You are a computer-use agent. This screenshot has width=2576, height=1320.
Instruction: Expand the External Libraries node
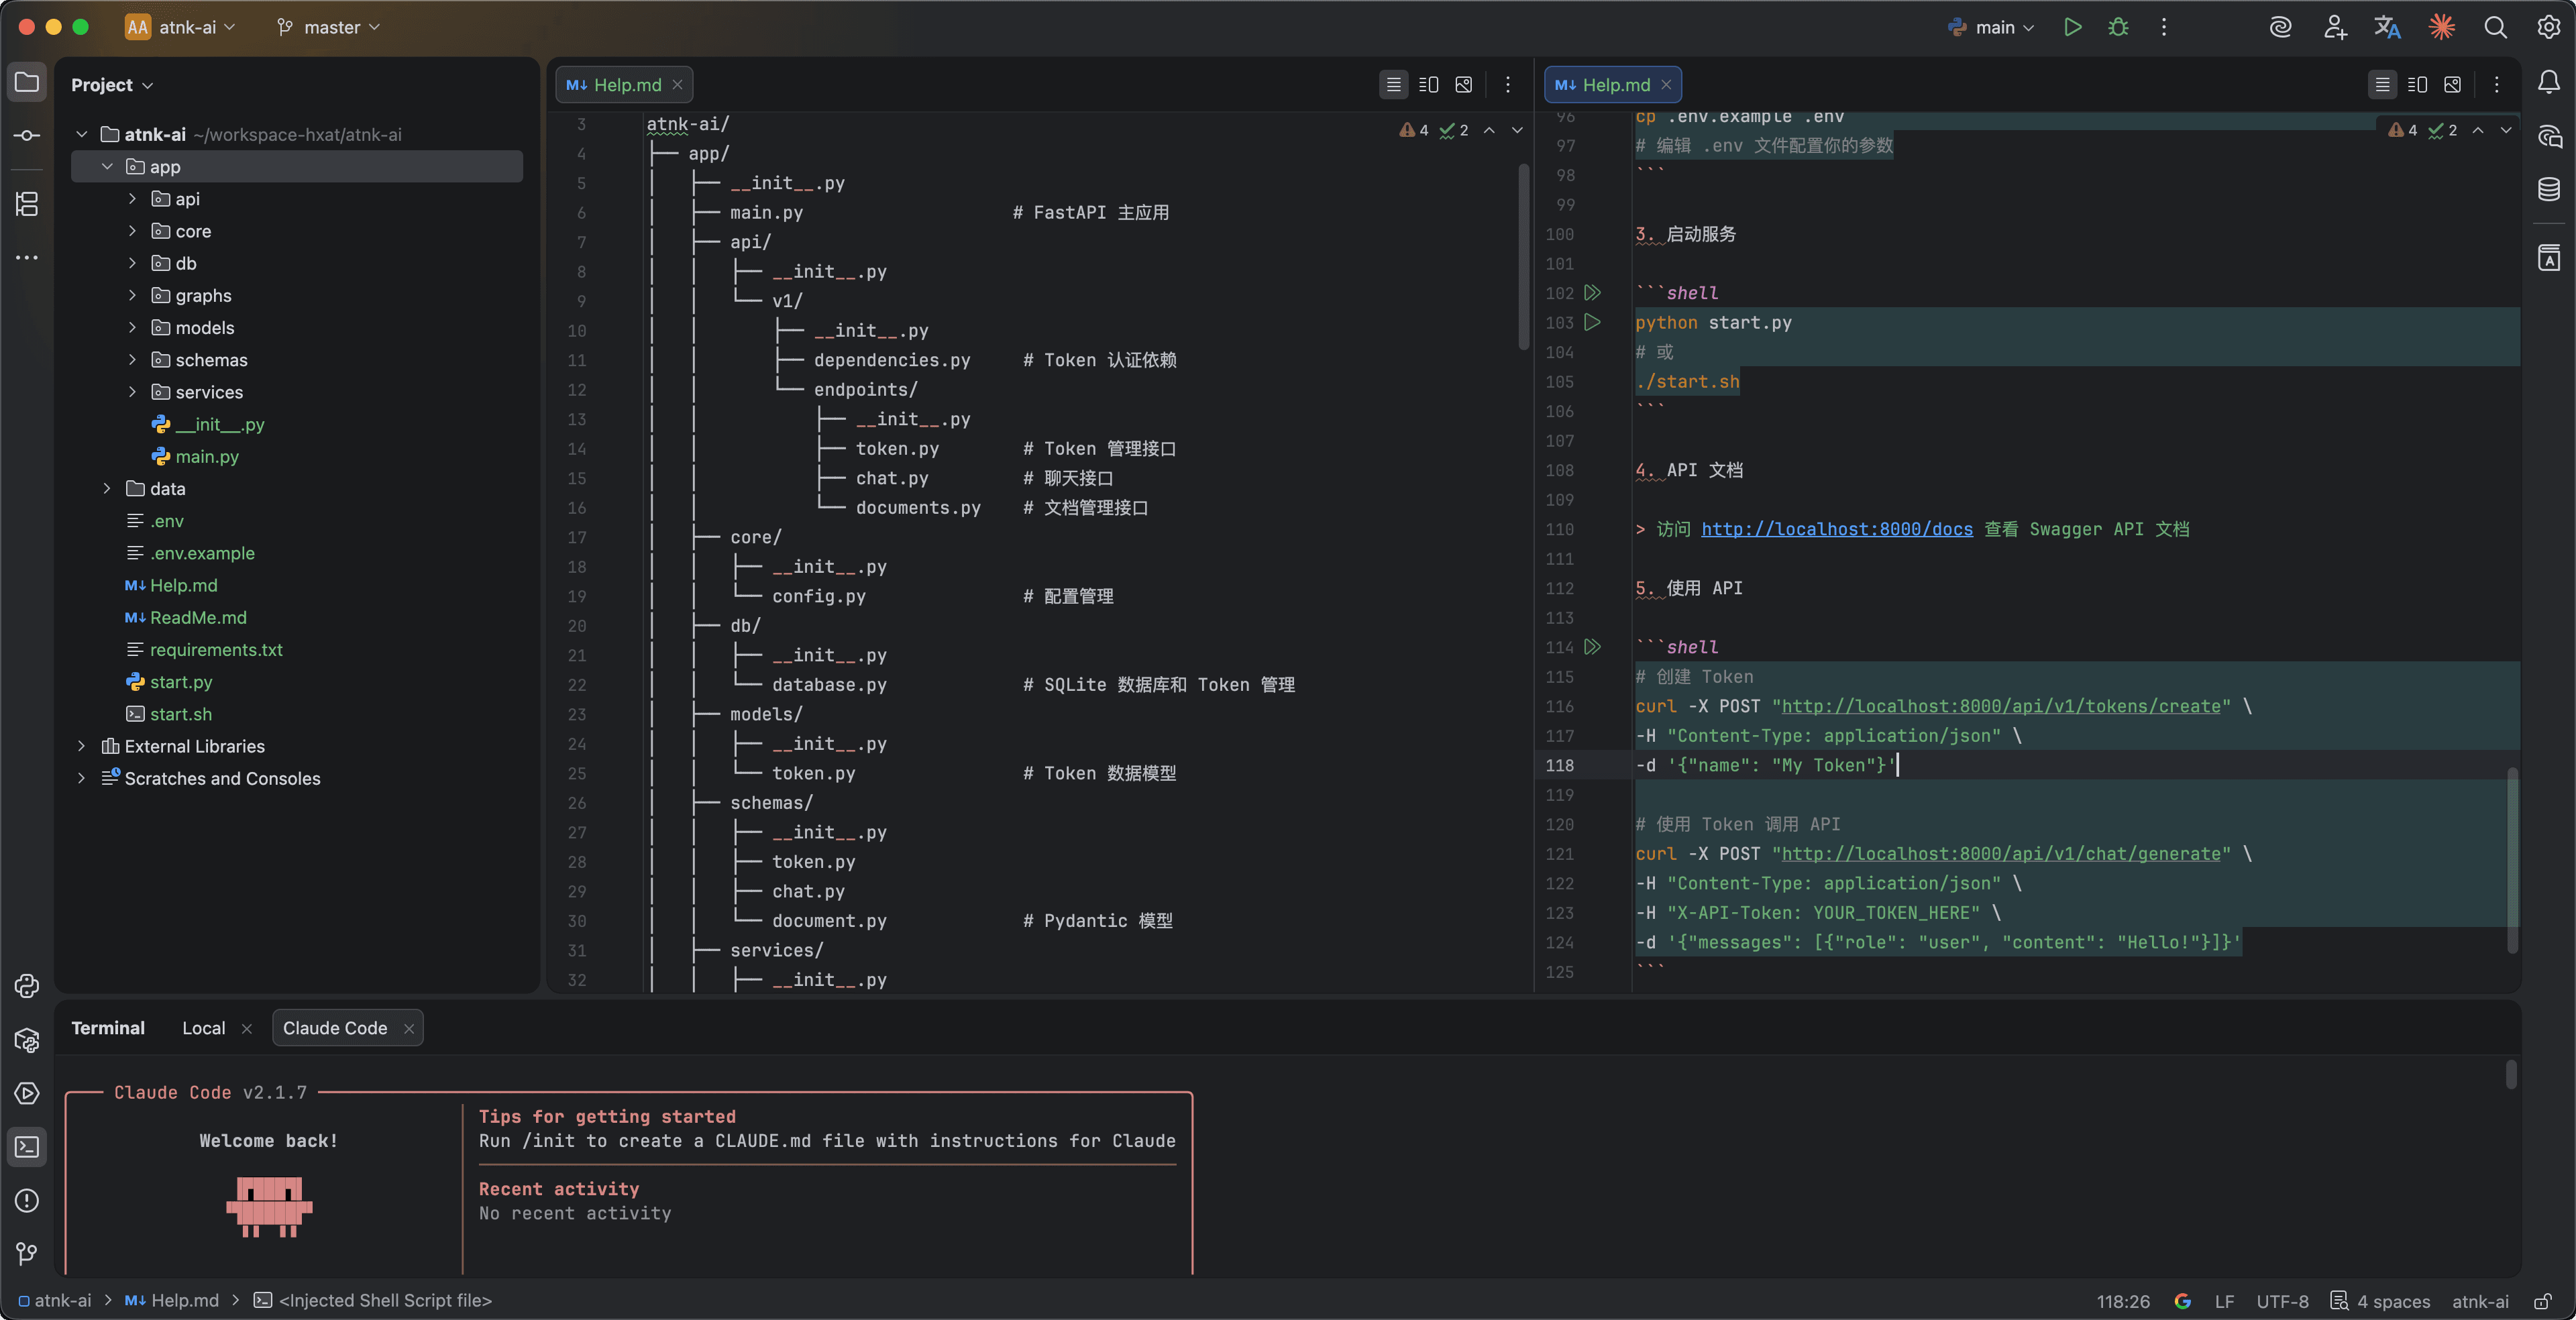81,746
